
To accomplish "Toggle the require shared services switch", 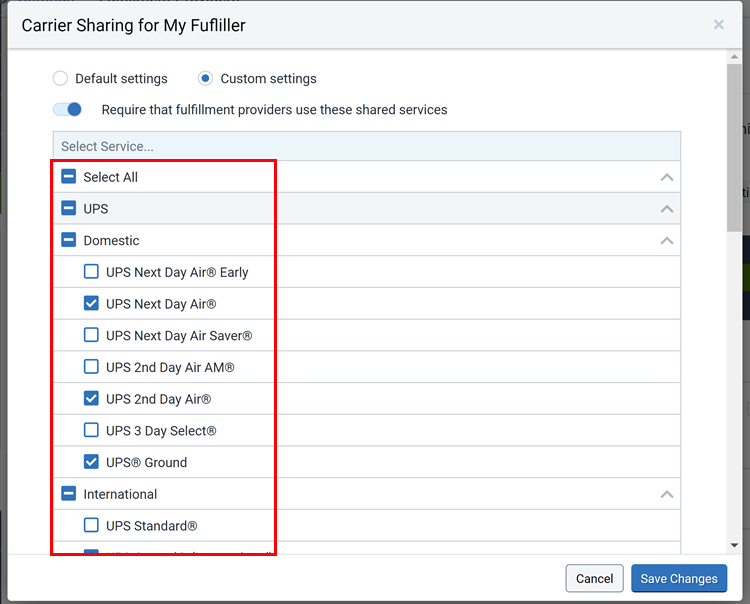I will 68,110.
